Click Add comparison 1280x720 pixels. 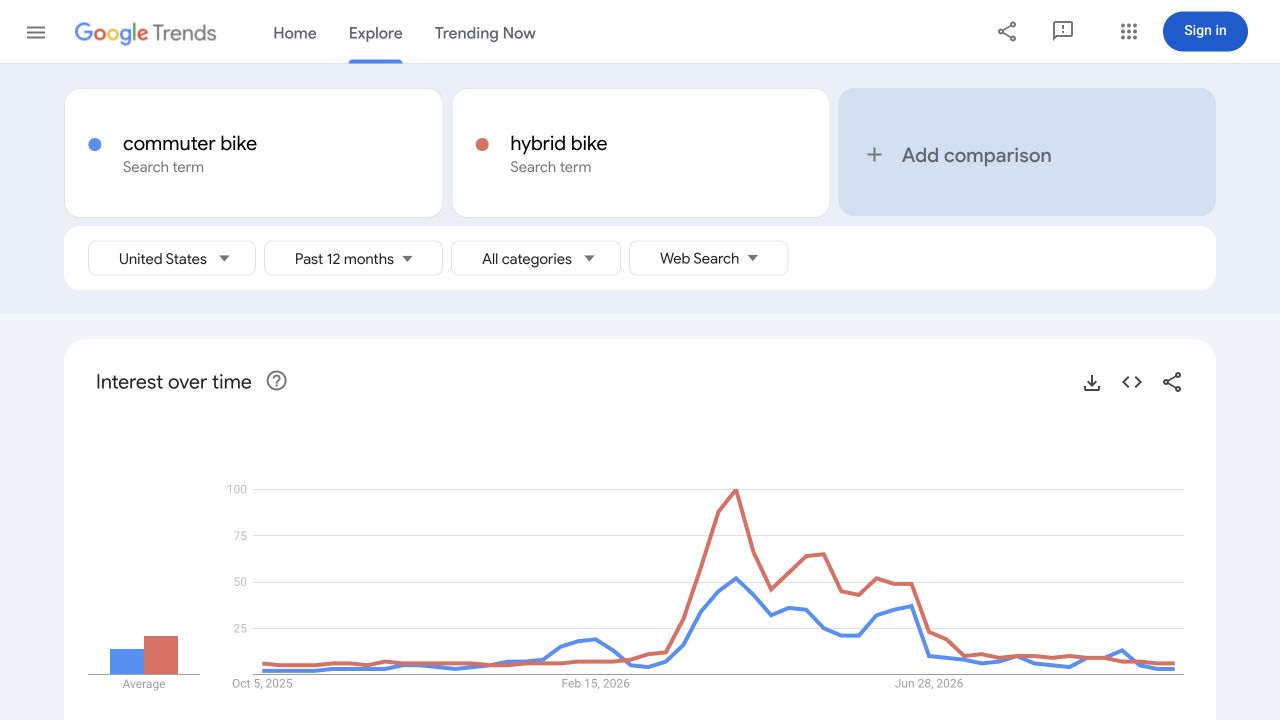(1027, 152)
